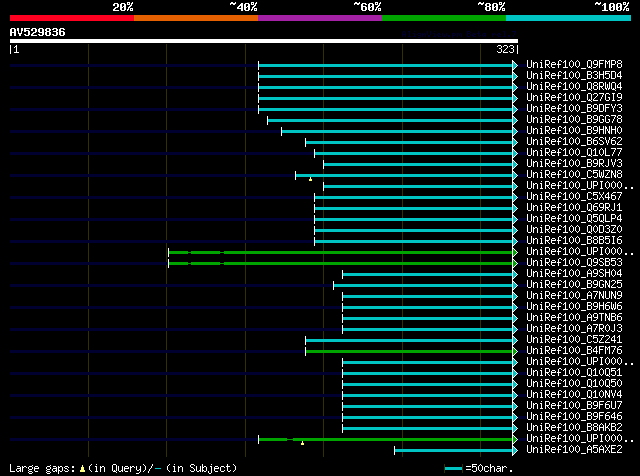Select the UniRef100_A9SH04 label
Viewport: 640px width, 476px height.
[x=574, y=274]
